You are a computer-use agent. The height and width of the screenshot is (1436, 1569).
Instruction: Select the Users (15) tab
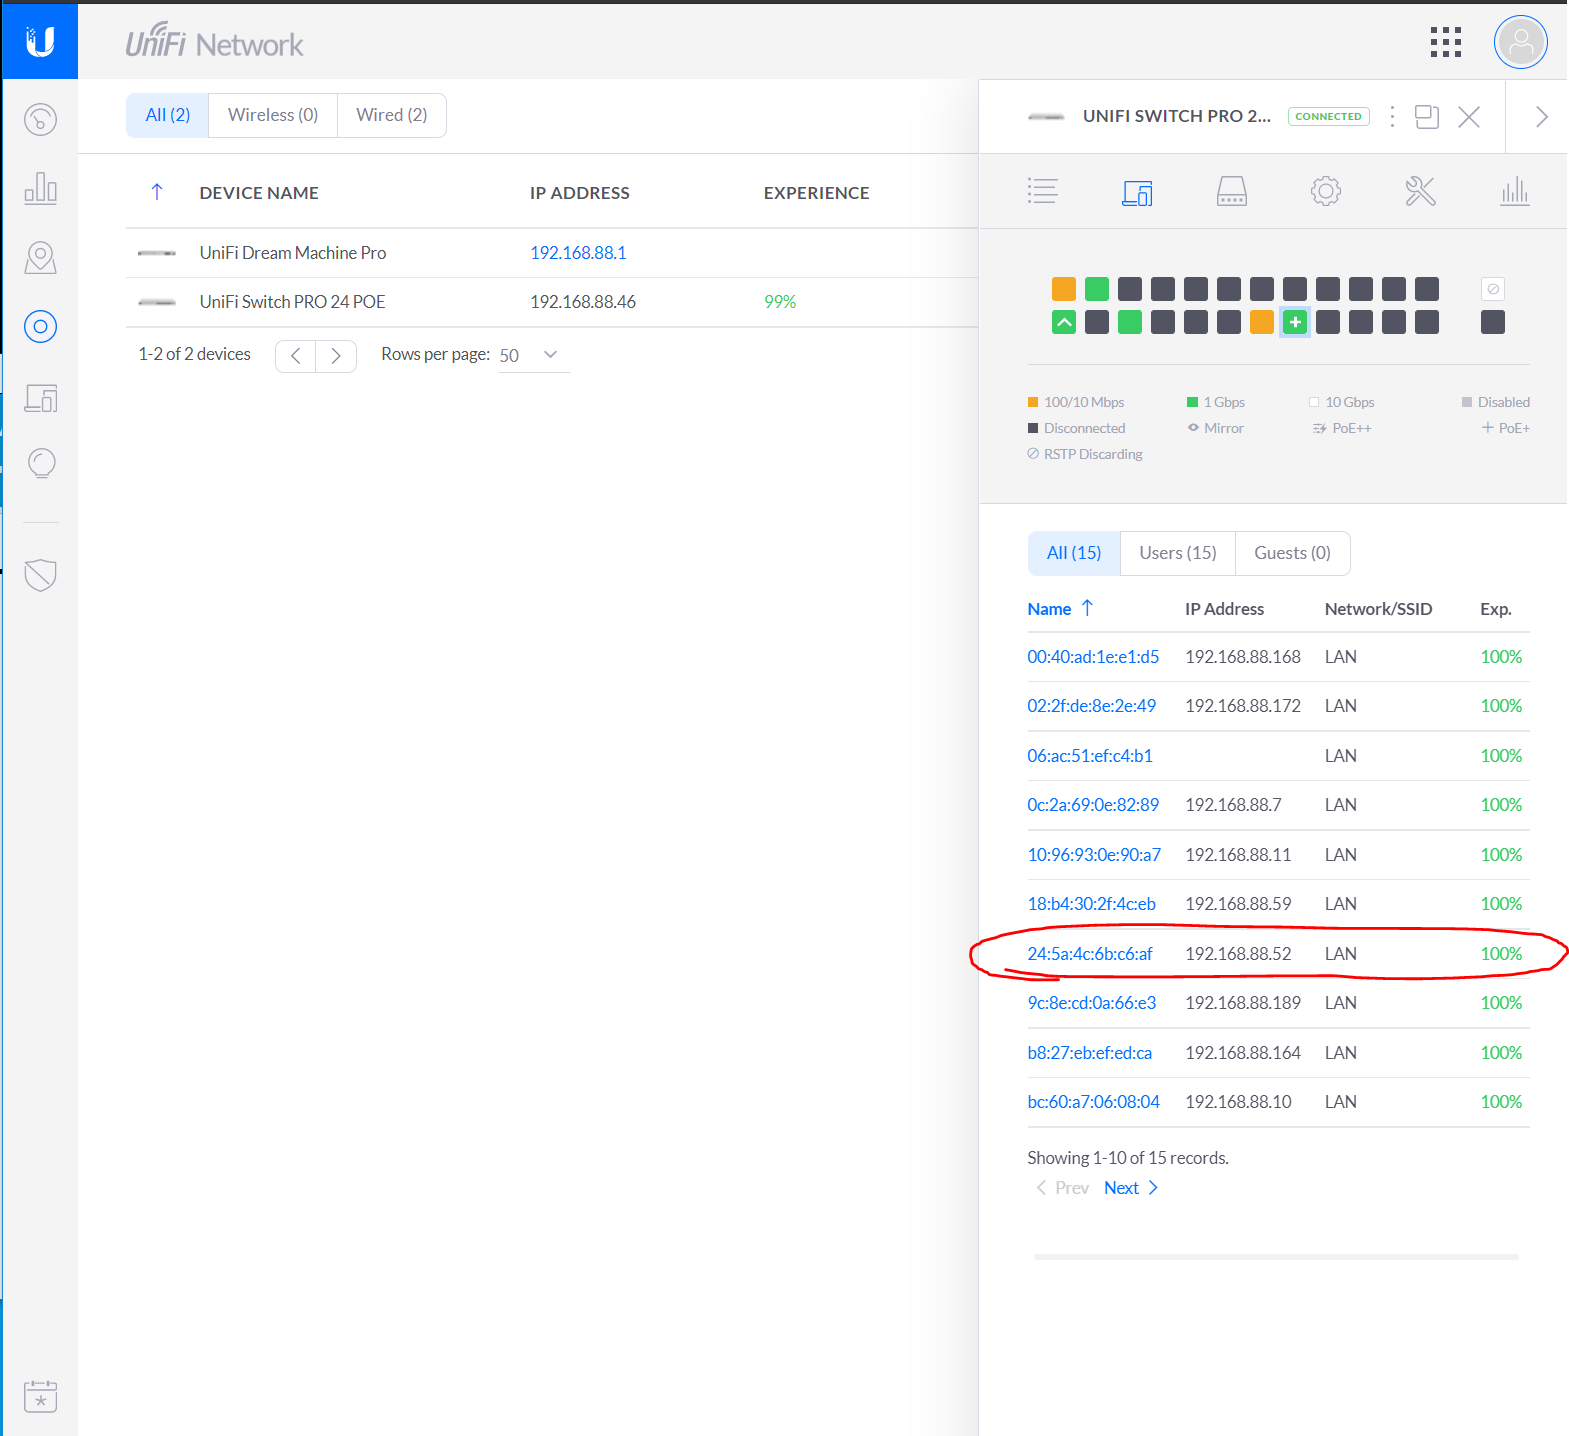[x=1177, y=553]
